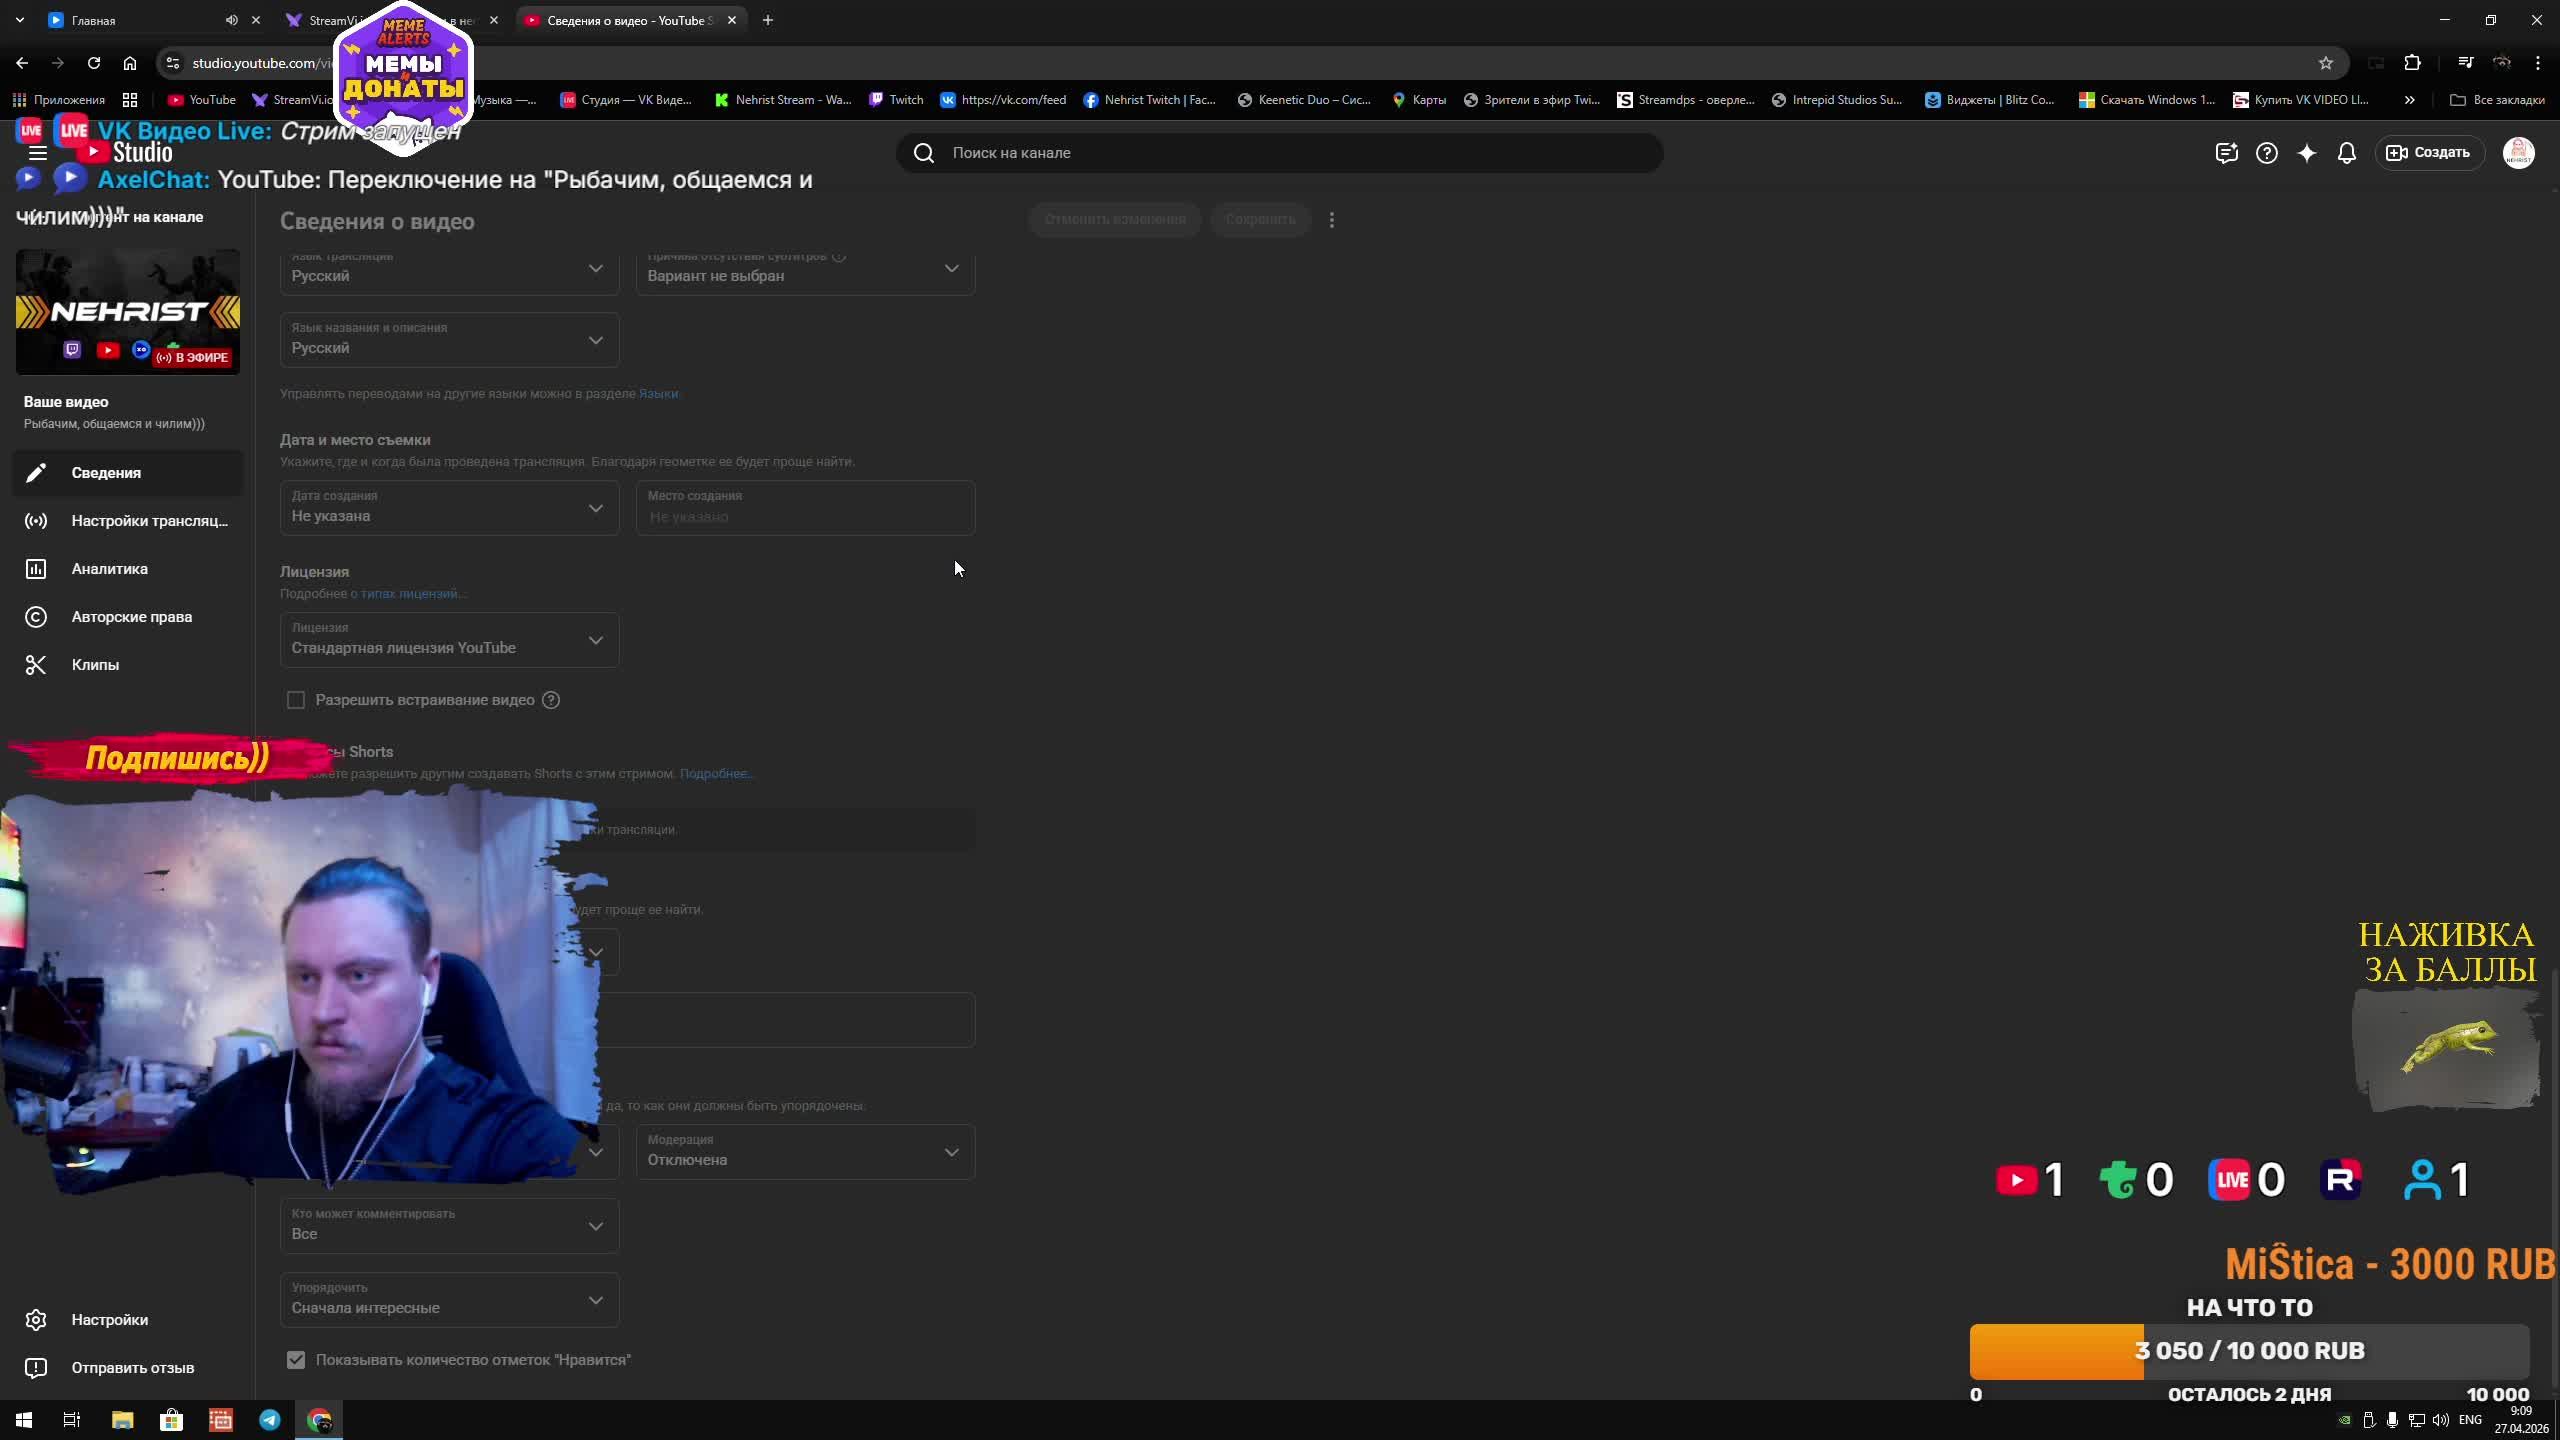Open the Клипы menu item
Image resolution: width=2560 pixels, height=1440 pixels.
click(128, 665)
